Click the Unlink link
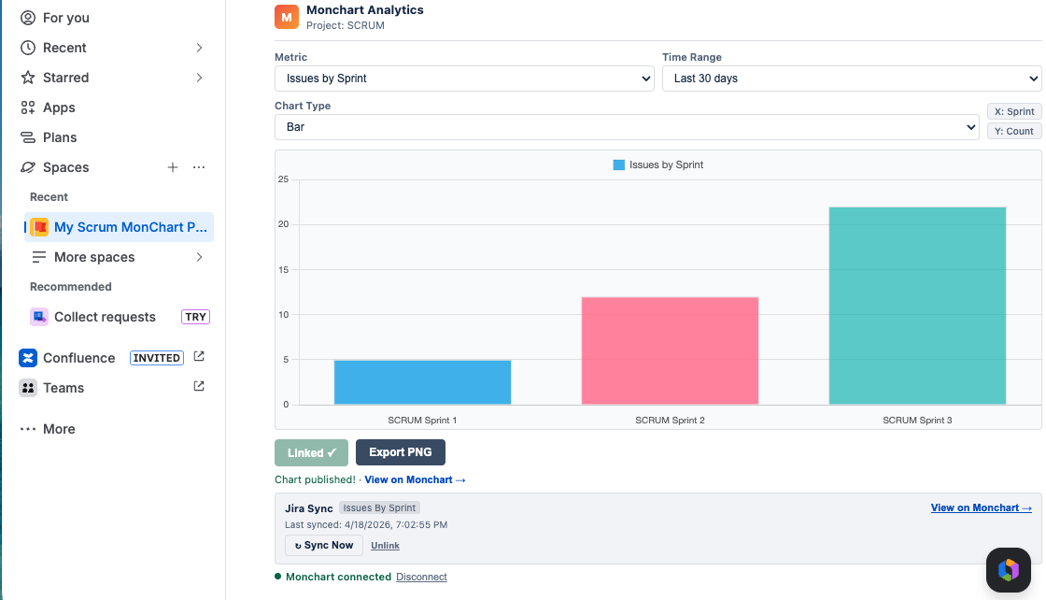The height and width of the screenshot is (600, 1046). pyautogui.click(x=385, y=546)
